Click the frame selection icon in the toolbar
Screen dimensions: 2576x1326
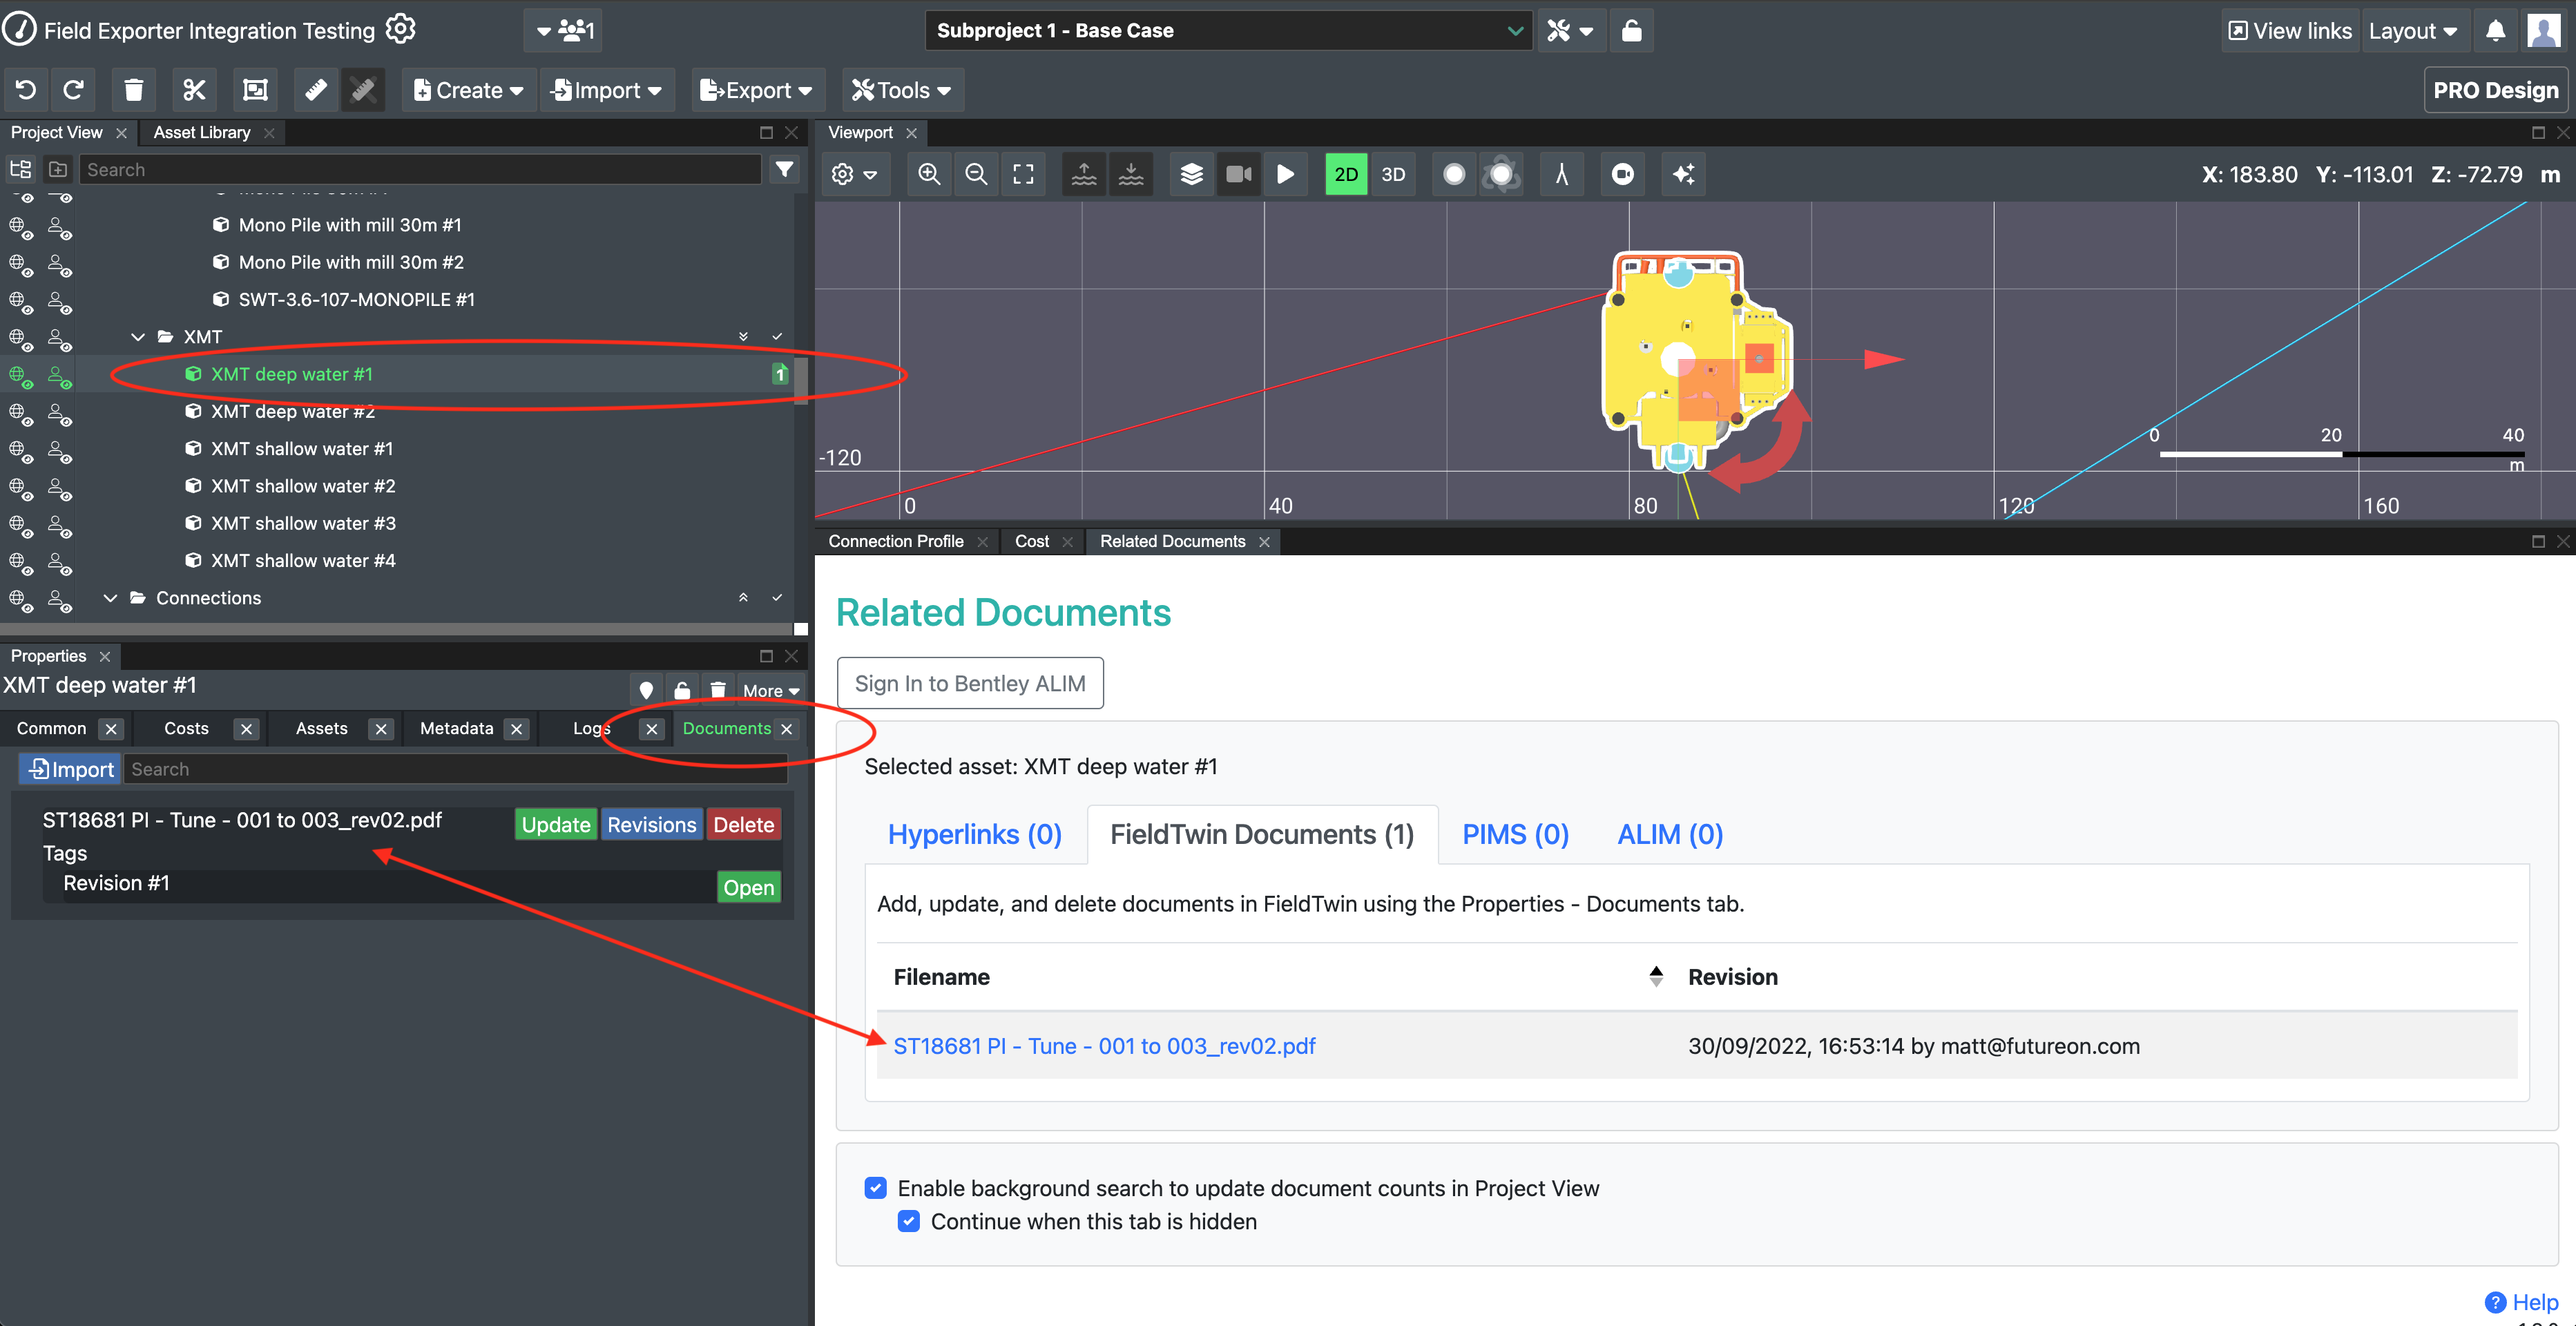point(255,90)
